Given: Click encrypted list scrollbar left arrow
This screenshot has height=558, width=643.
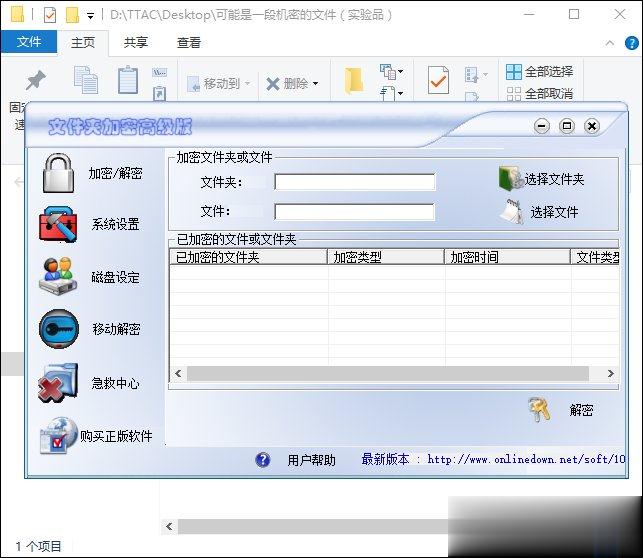Looking at the screenshot, I should (x=178, y=374).
